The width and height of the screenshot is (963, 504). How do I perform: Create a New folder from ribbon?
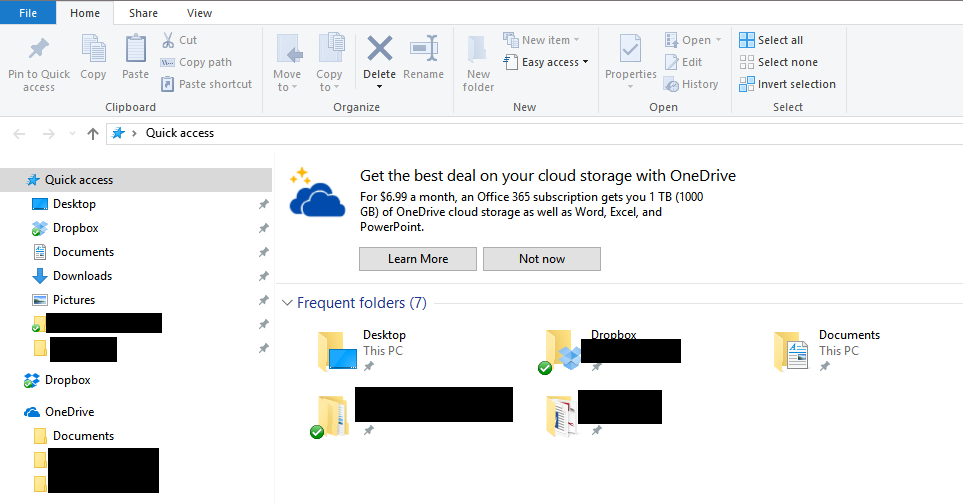(478, 64)
